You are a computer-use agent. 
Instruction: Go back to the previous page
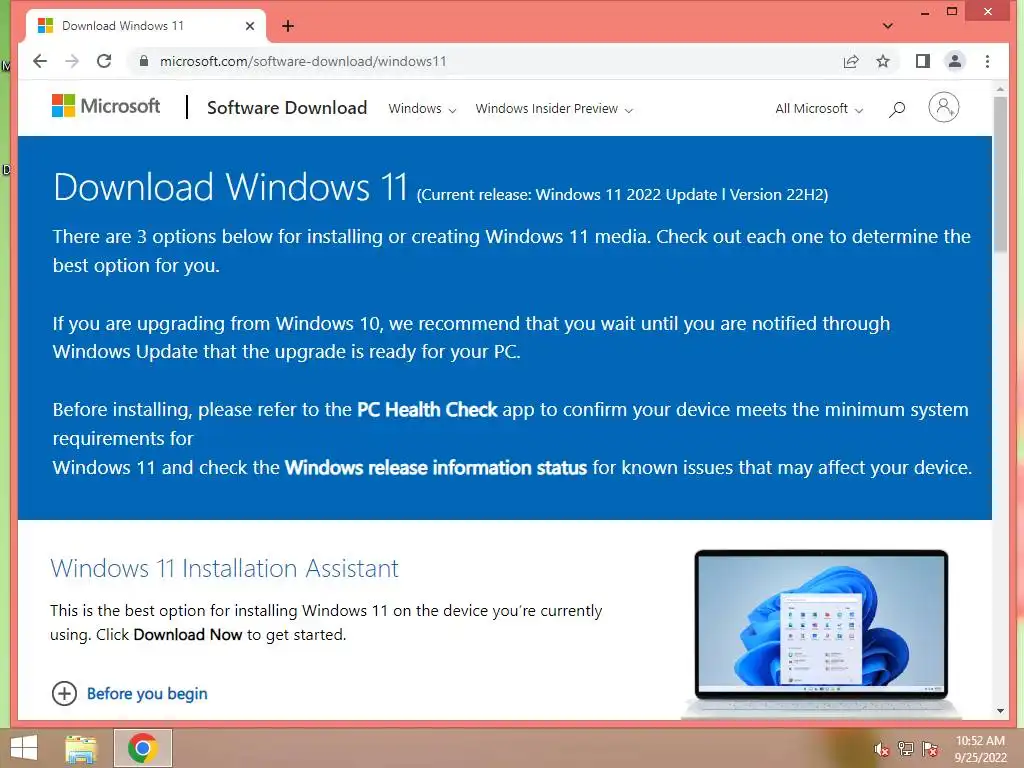pos(40,61)
